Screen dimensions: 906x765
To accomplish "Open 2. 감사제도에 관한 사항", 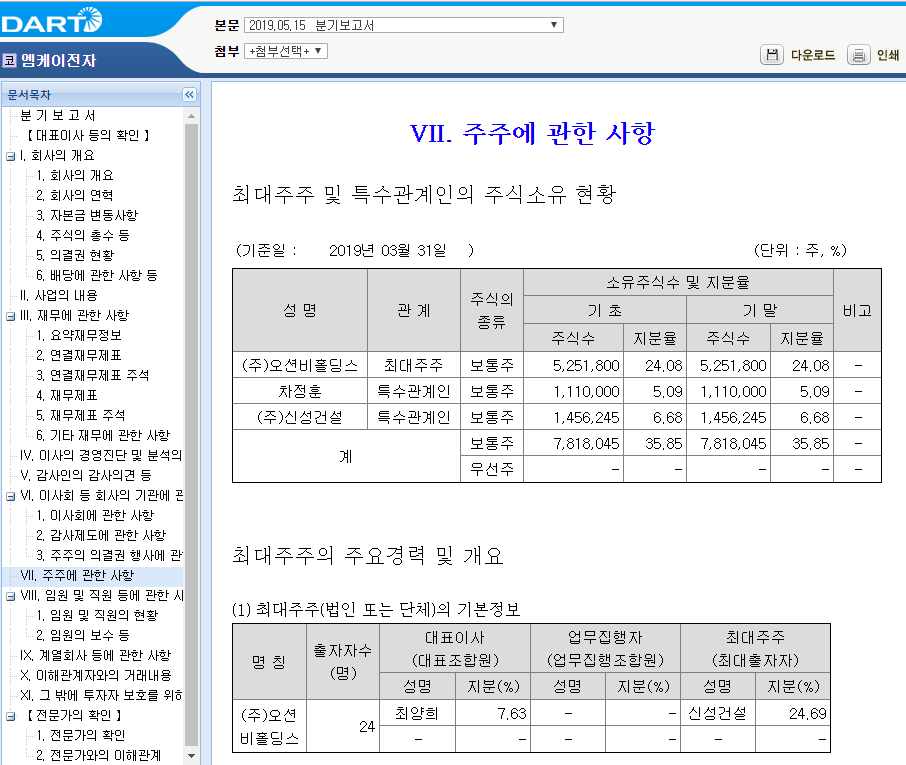I will (101, 535).
